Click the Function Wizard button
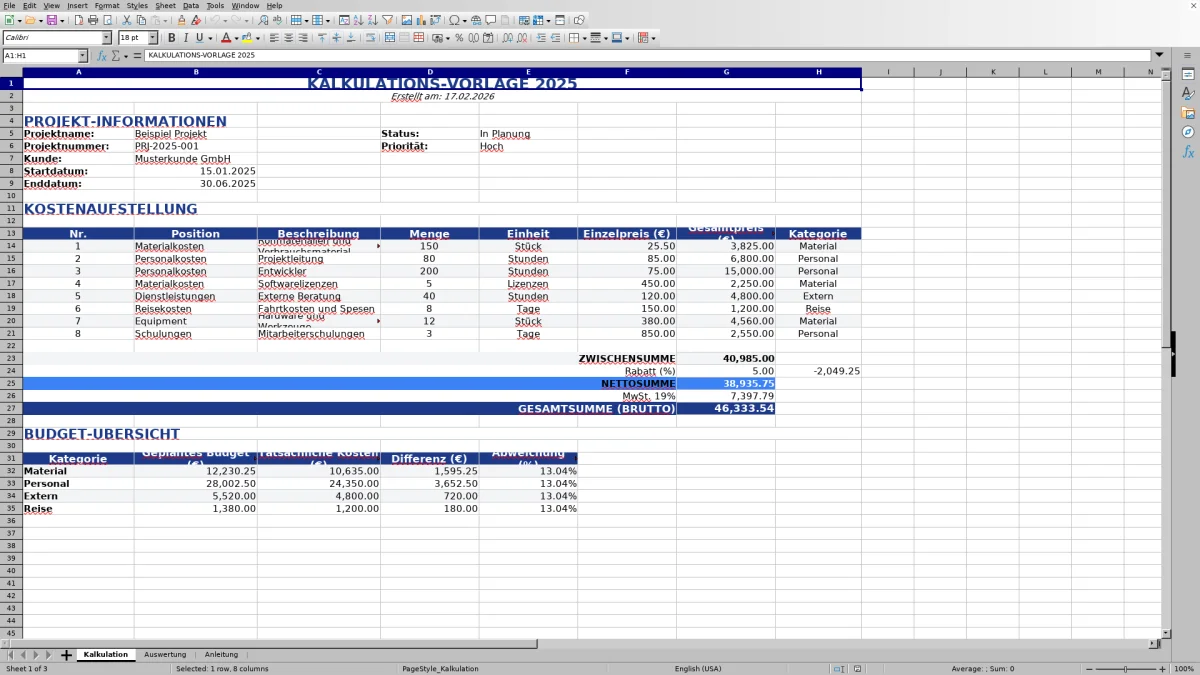 pos(102,56)
